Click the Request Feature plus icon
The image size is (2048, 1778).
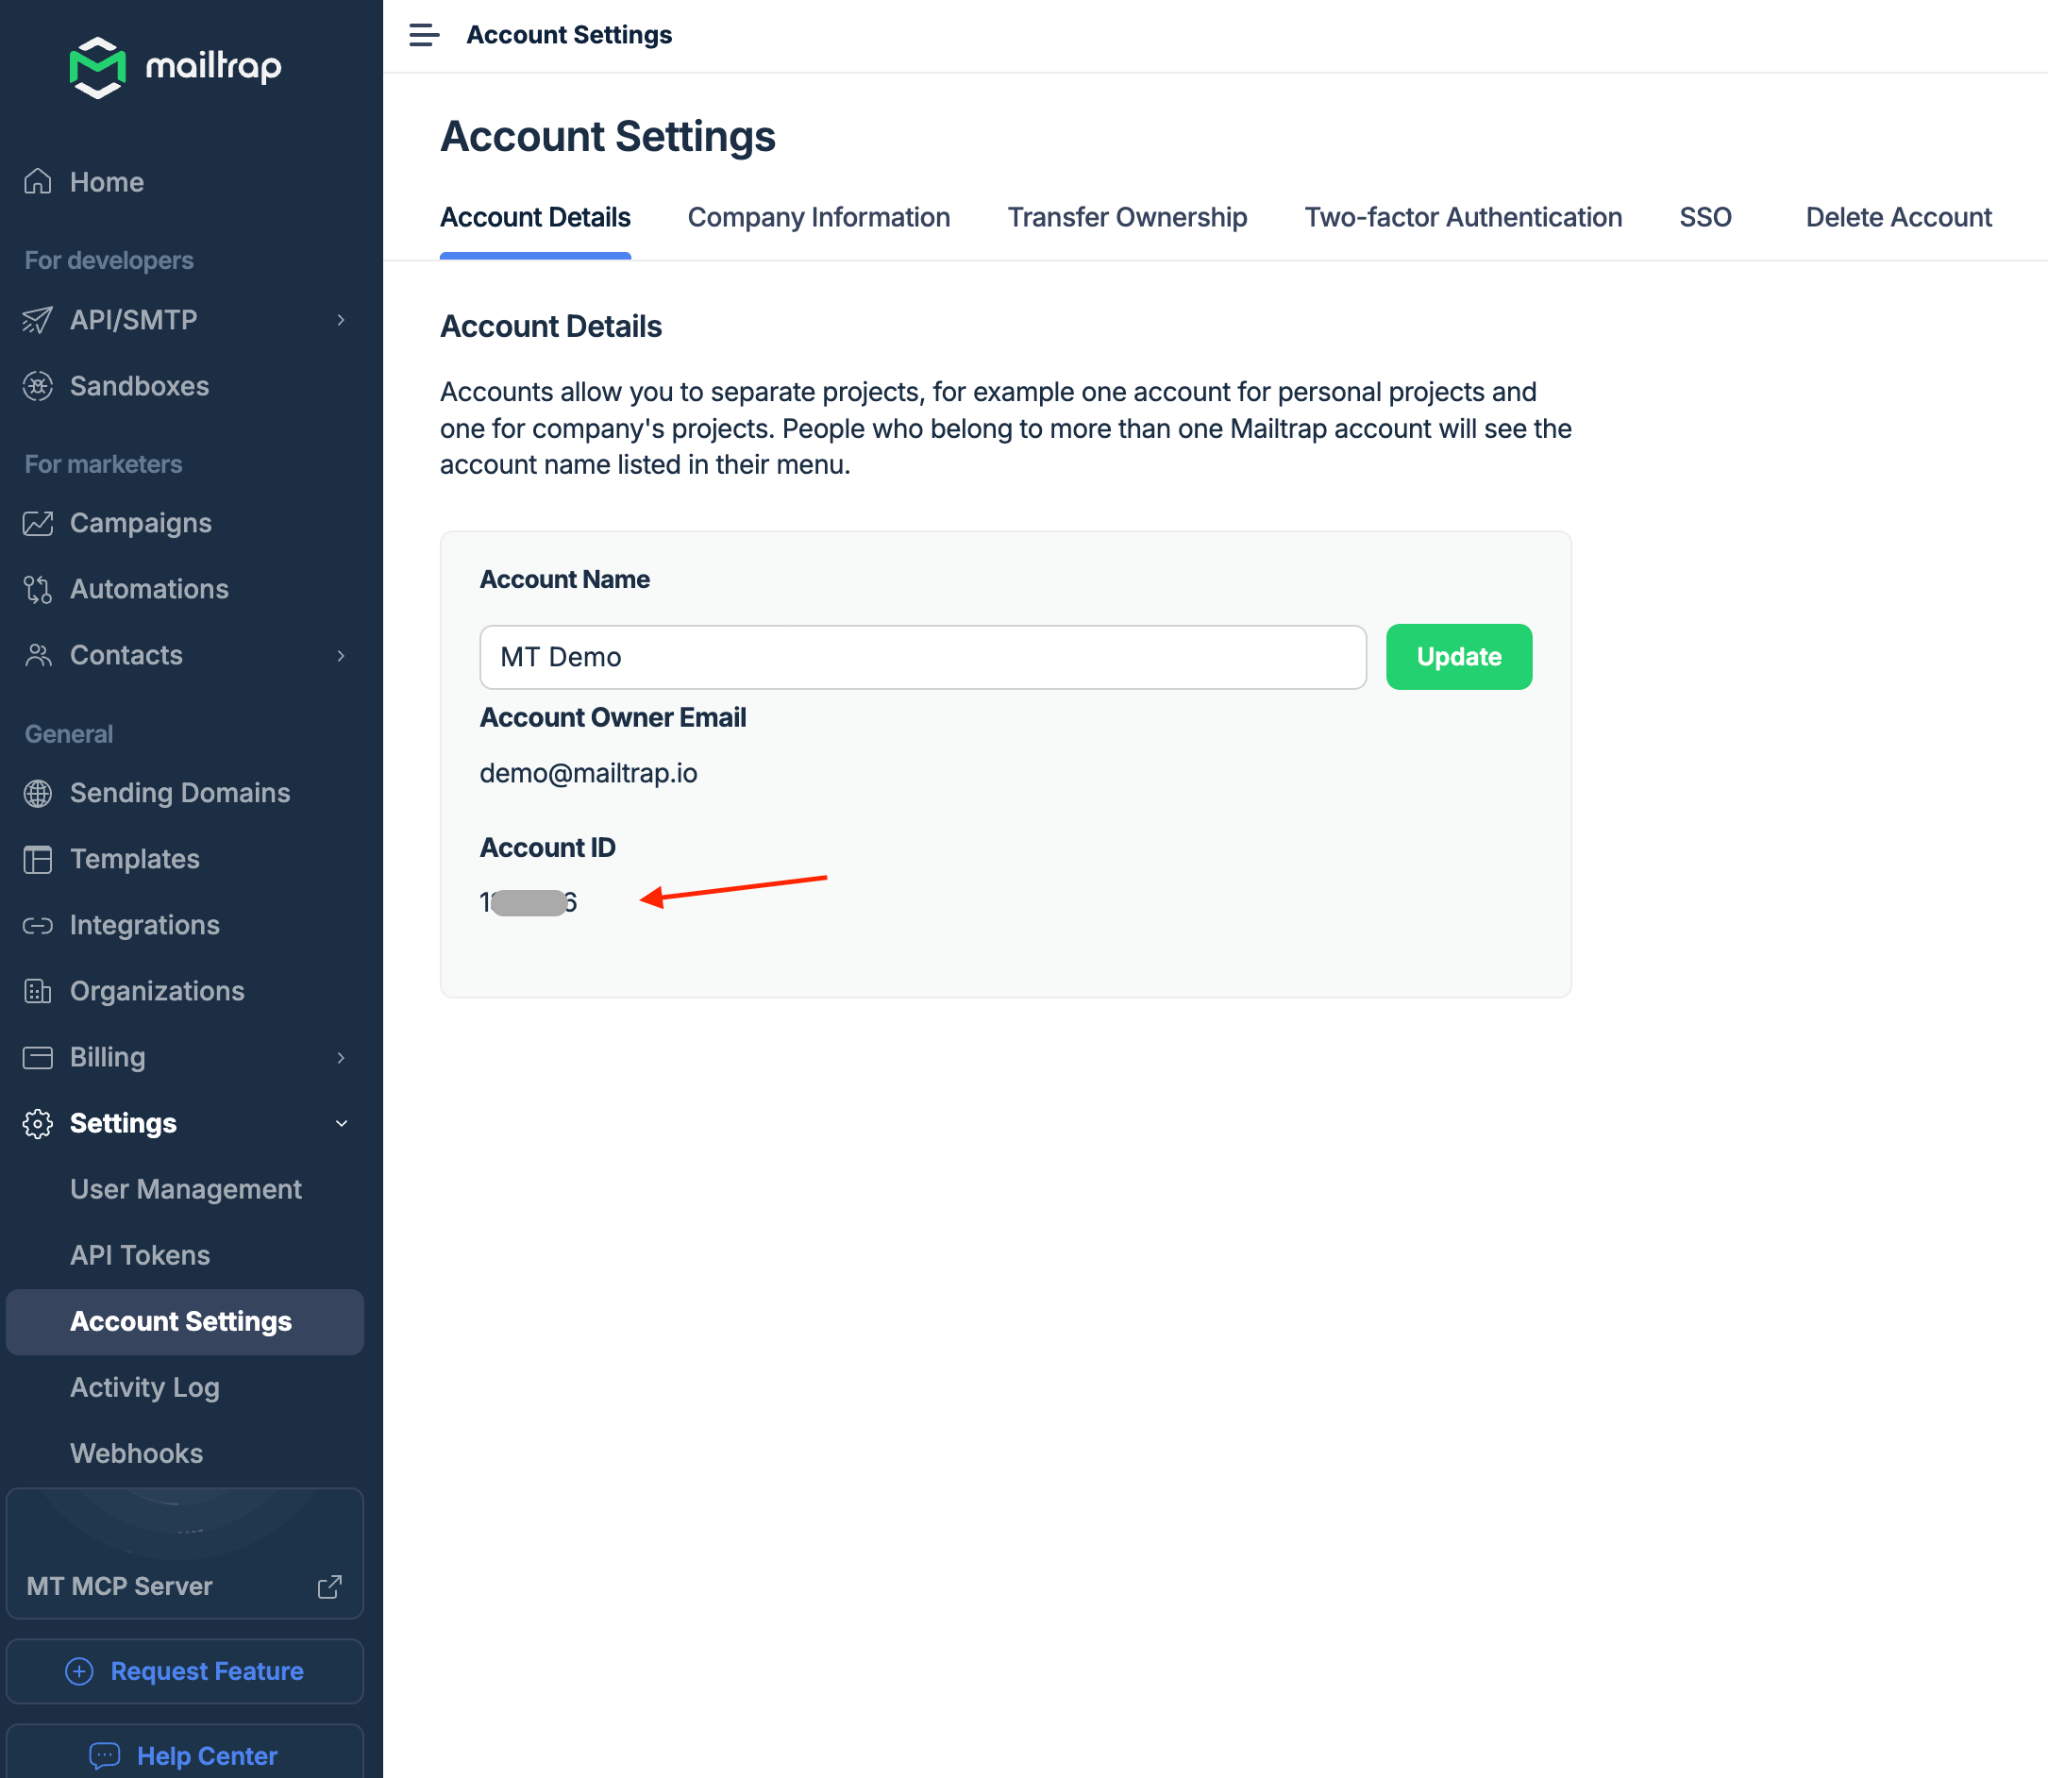(79, 1671)
